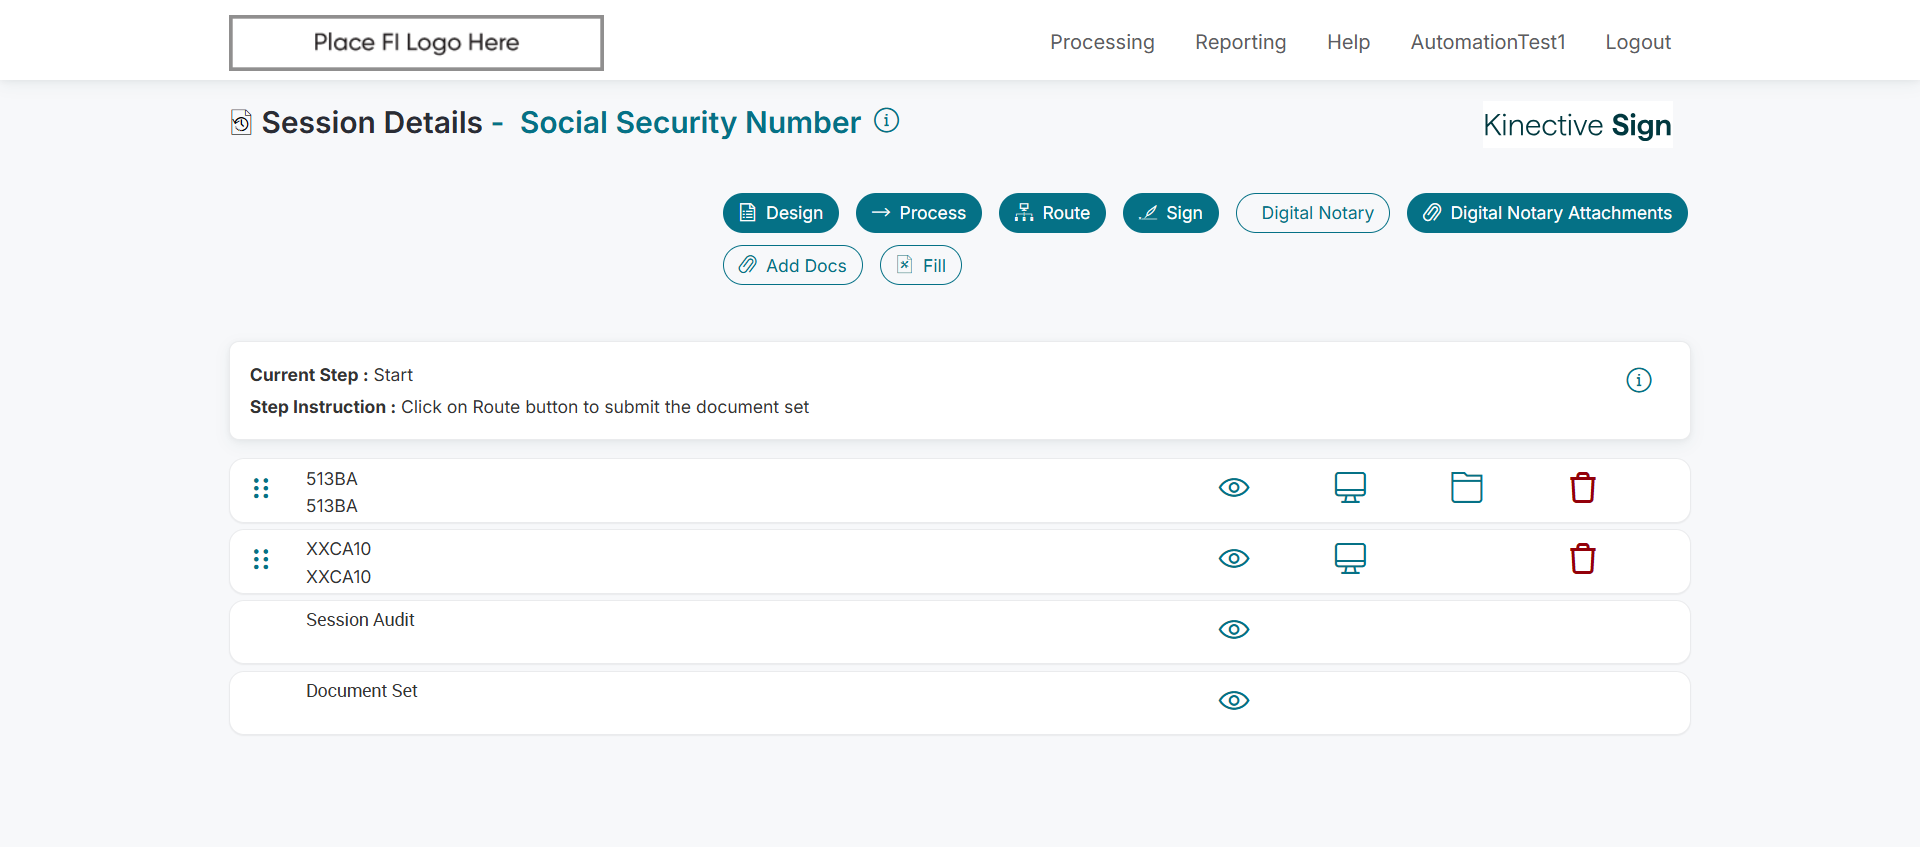Delete the XXCA10 document
Viewport: 1920px width, 847px height.
[x=1582, y=558]
